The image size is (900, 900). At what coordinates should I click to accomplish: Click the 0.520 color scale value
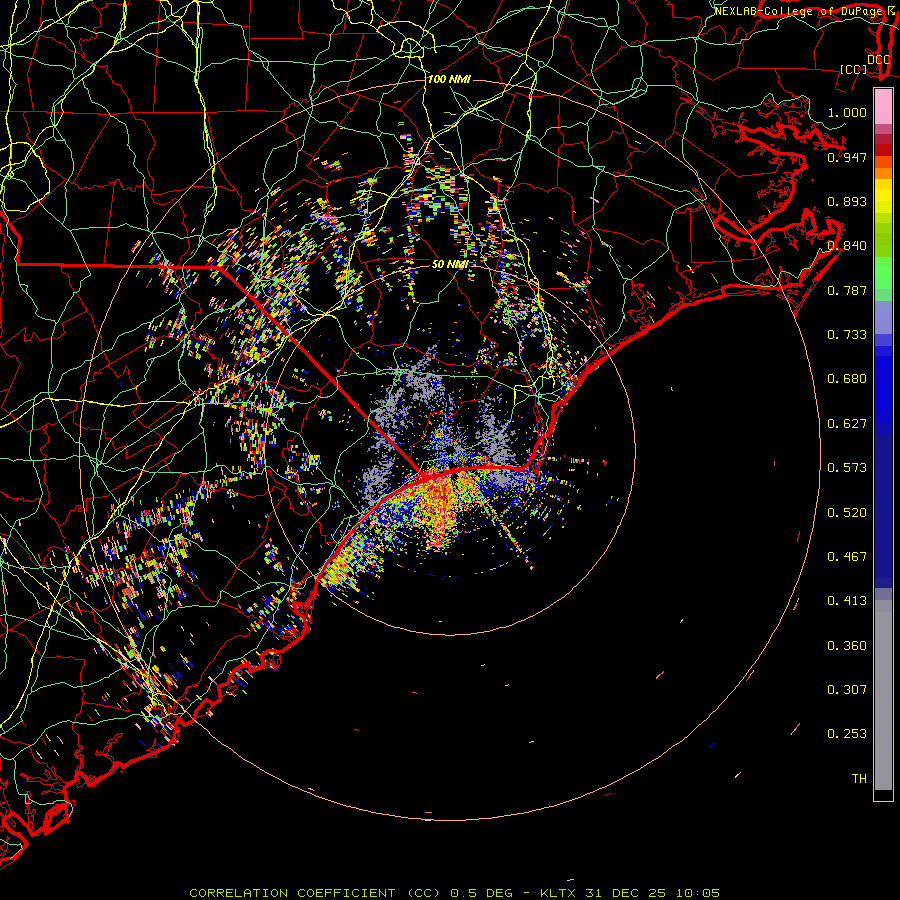click(x=847, y=512)
